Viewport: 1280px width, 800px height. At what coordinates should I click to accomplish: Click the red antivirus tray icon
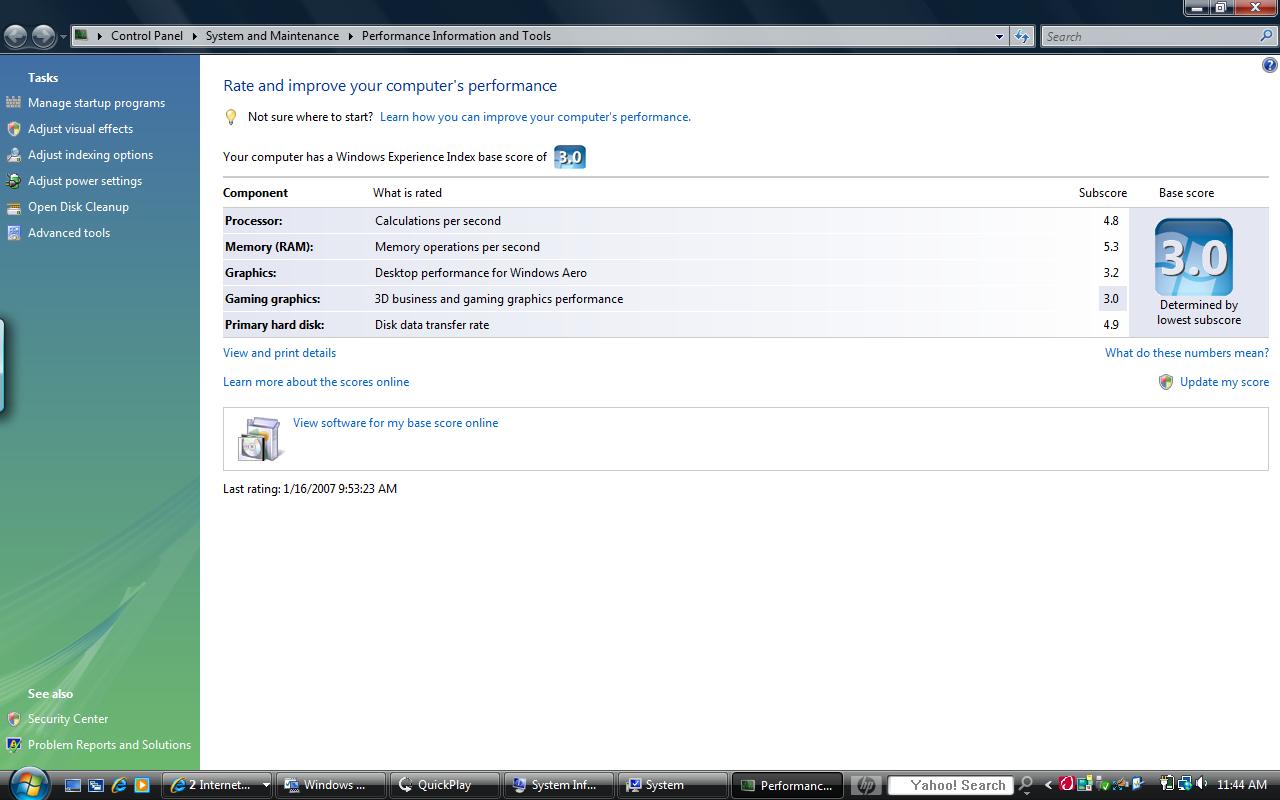[1067, 784]
